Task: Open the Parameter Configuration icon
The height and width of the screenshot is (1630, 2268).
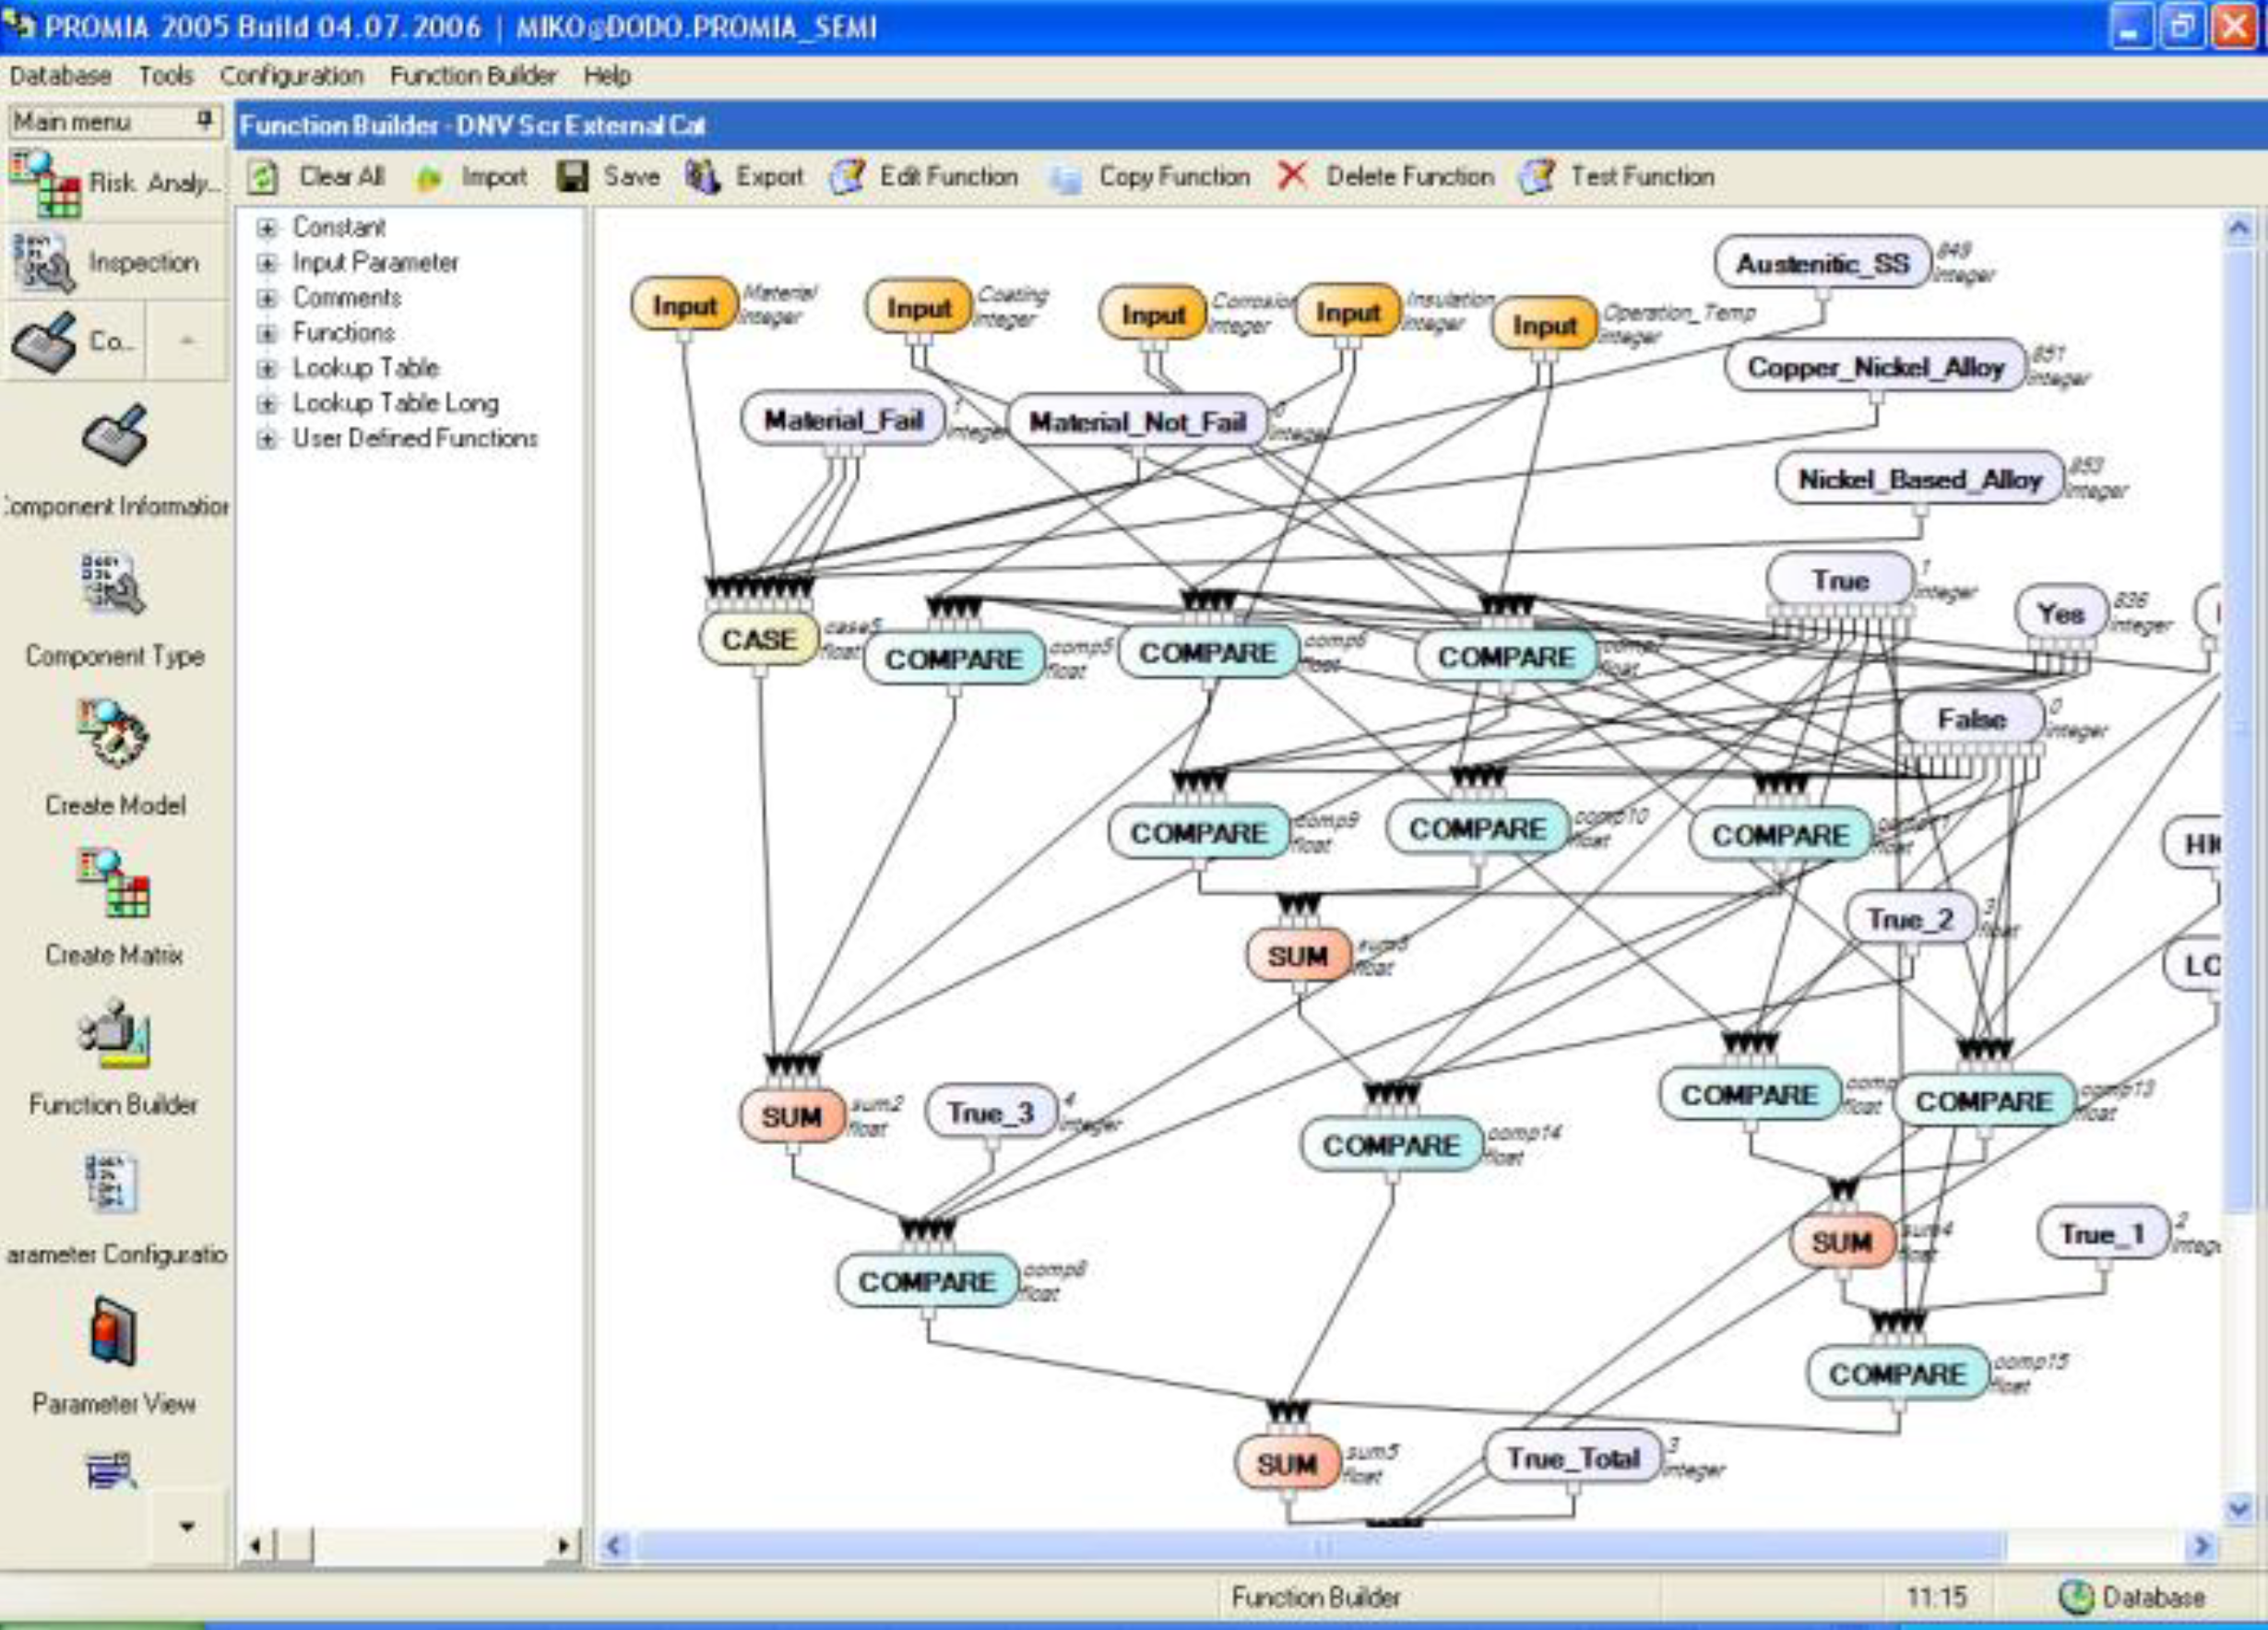Action: [111, 1183]
